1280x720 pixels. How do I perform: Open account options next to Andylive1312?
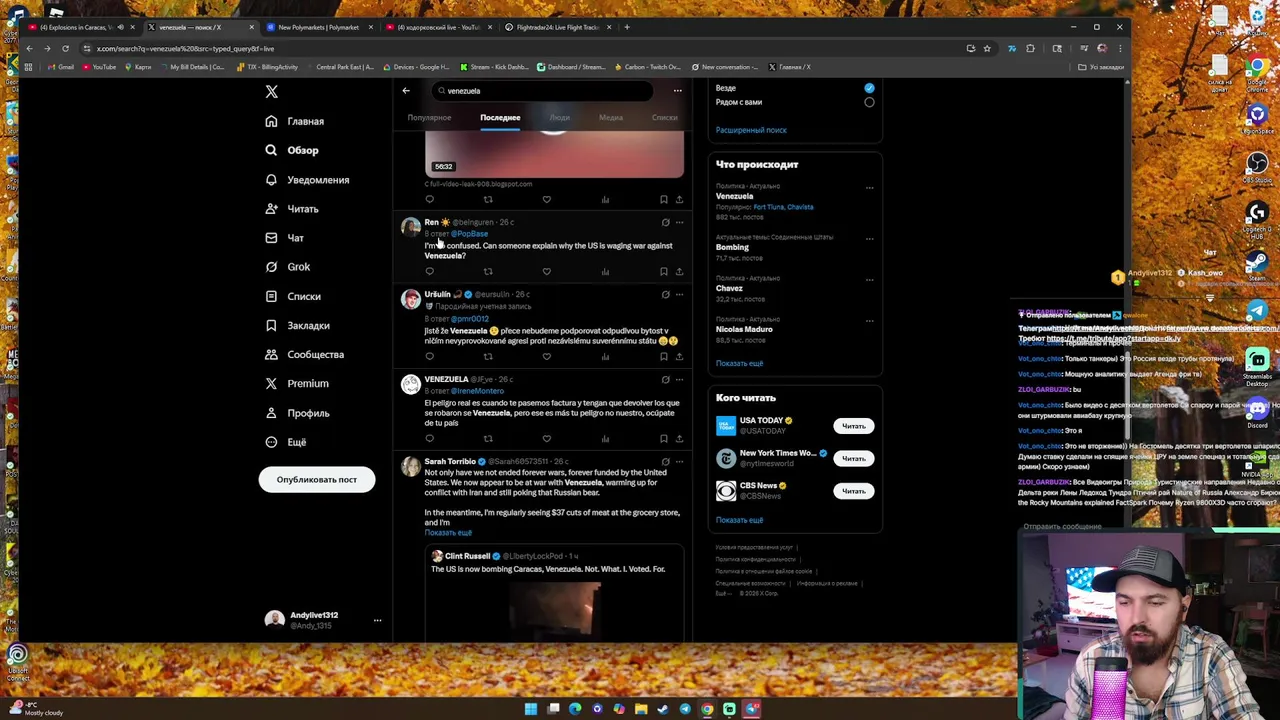pyautogui.click(x=377, y=621)
